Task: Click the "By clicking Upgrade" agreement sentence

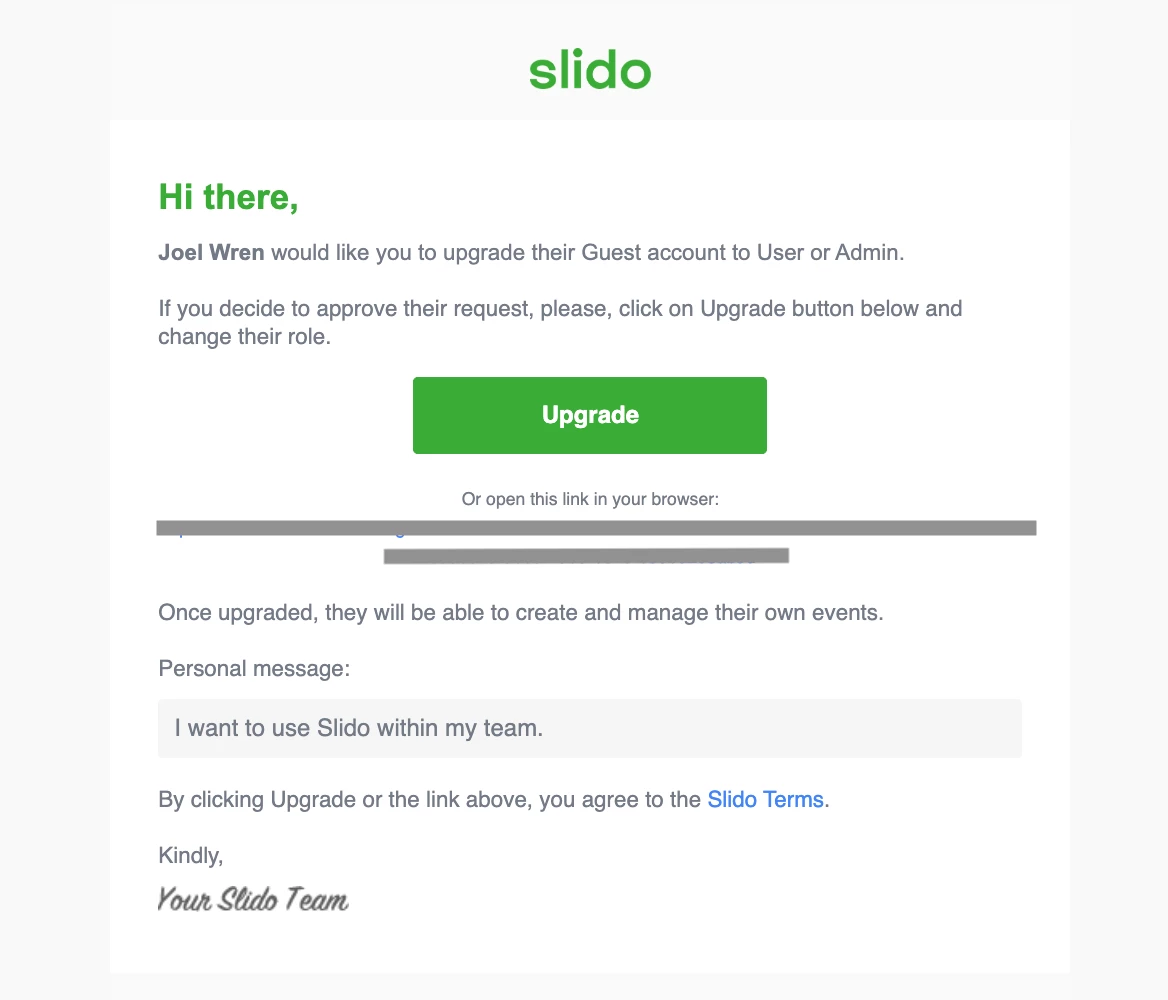Action: pyautogui.click(x=494, y=800)
